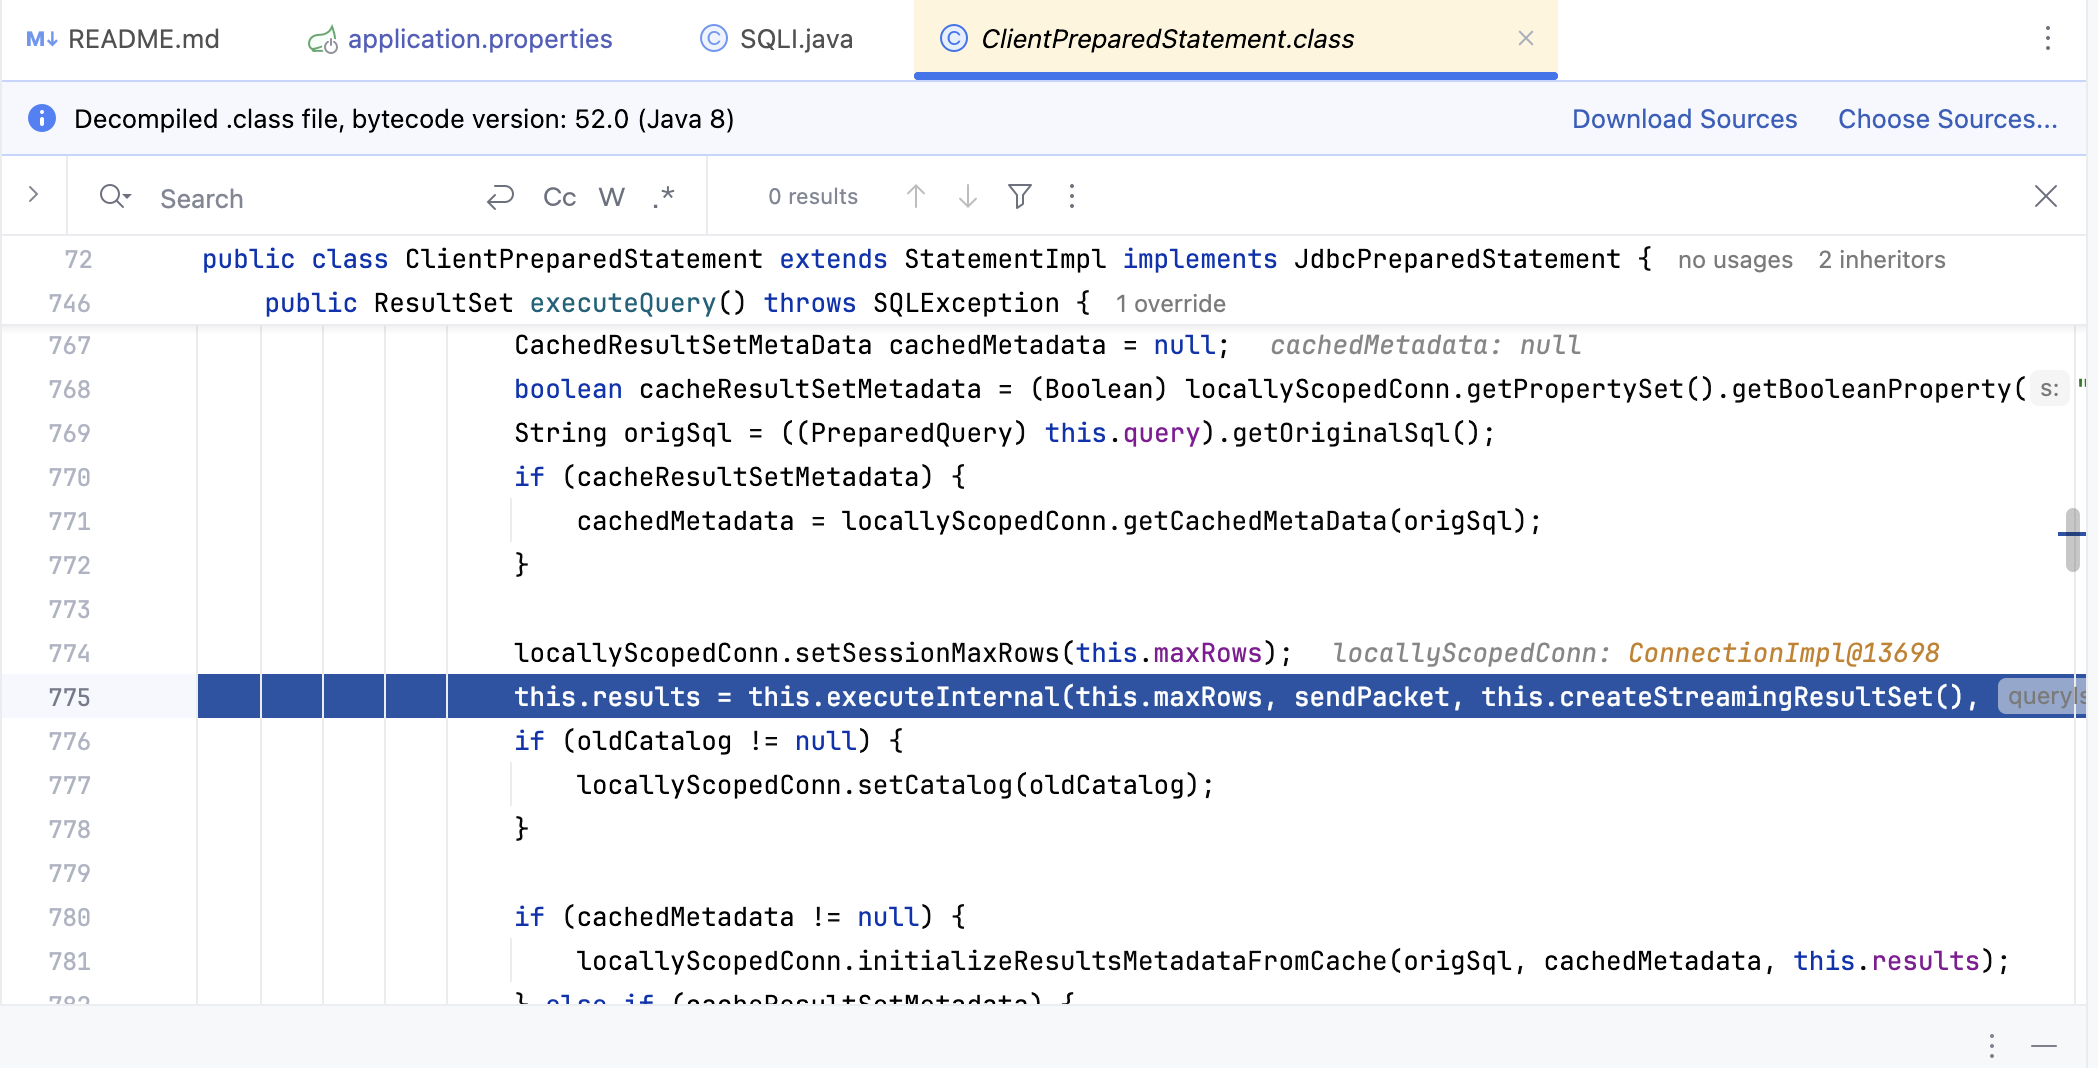This screenshot has width=2098, height=1068.
Task: Click getCachedMetaData call on line 771
Action: tap(1254, 521)
